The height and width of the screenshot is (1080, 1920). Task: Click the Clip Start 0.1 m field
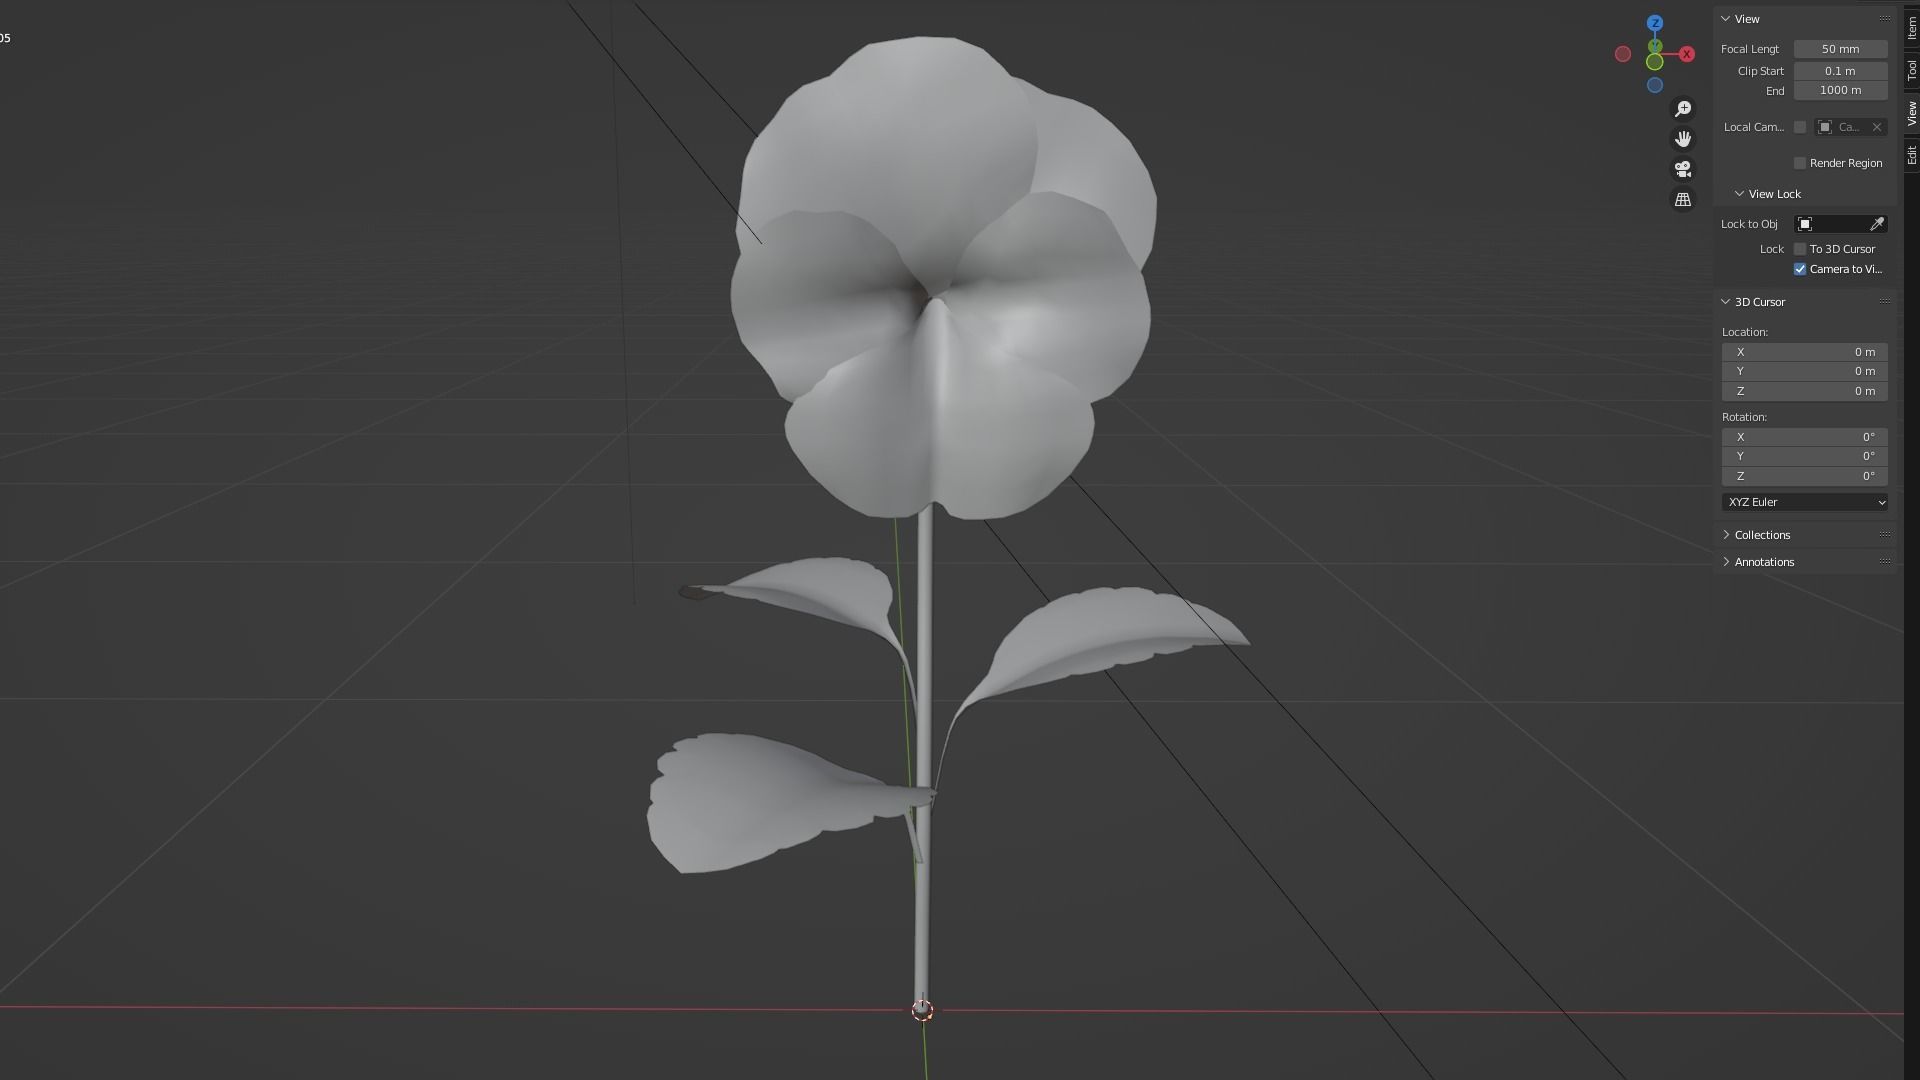tap(1840, 71)
